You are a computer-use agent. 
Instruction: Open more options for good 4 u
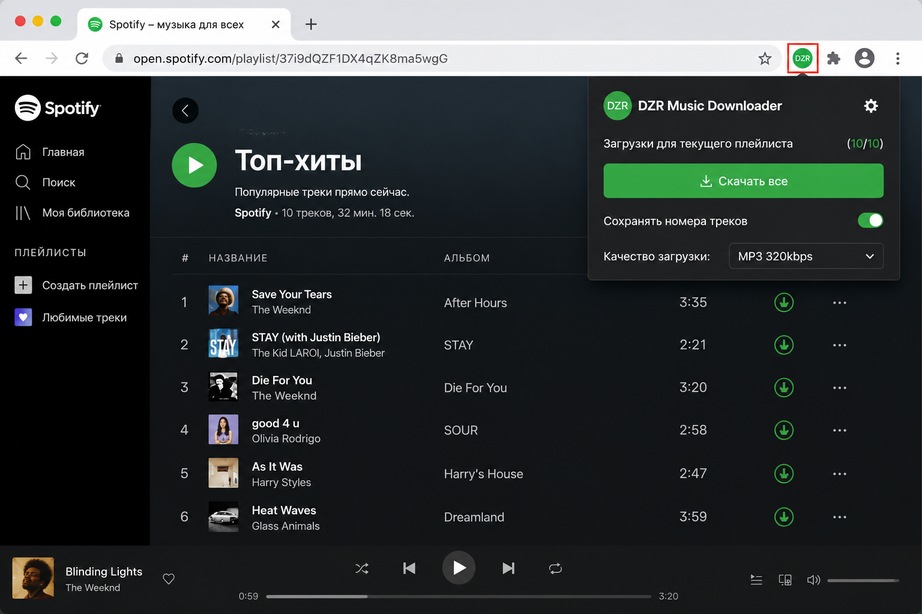(x=840, y=431)
